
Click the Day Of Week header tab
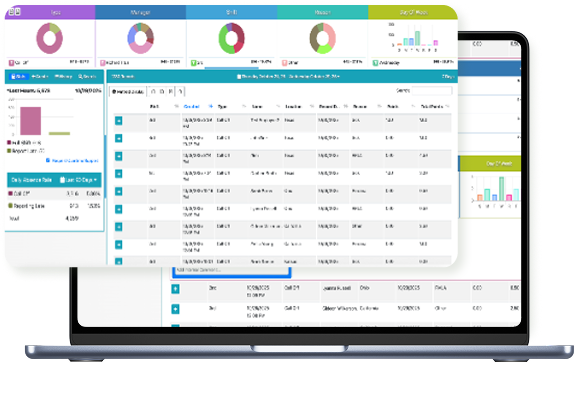[x=413, y=12]
